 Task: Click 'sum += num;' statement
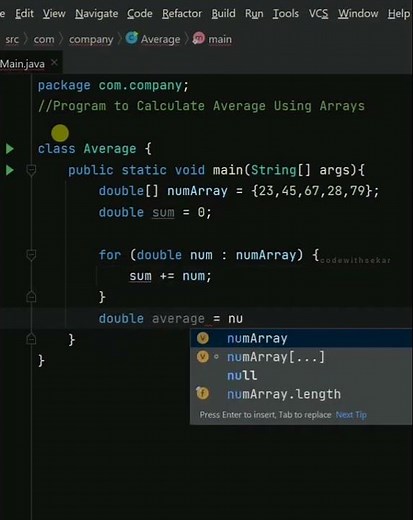point(170,276)
